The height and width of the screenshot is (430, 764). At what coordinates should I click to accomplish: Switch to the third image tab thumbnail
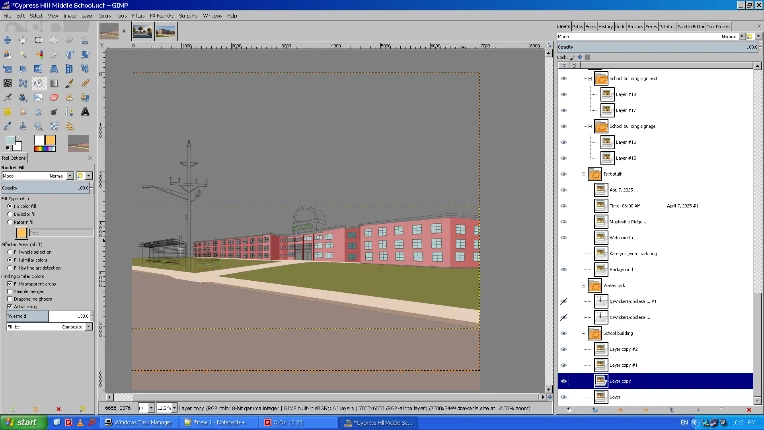tap(166, 31)
